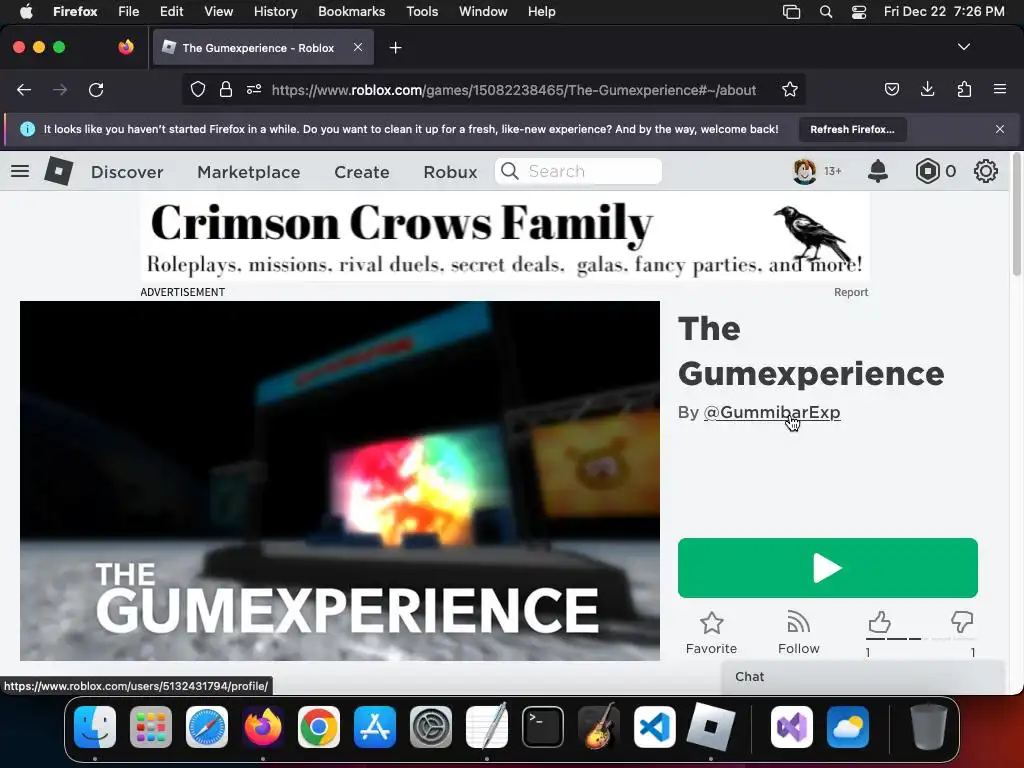Click the Refresh Firefox button
The image size is (1024, 768).
coord(852,129)
